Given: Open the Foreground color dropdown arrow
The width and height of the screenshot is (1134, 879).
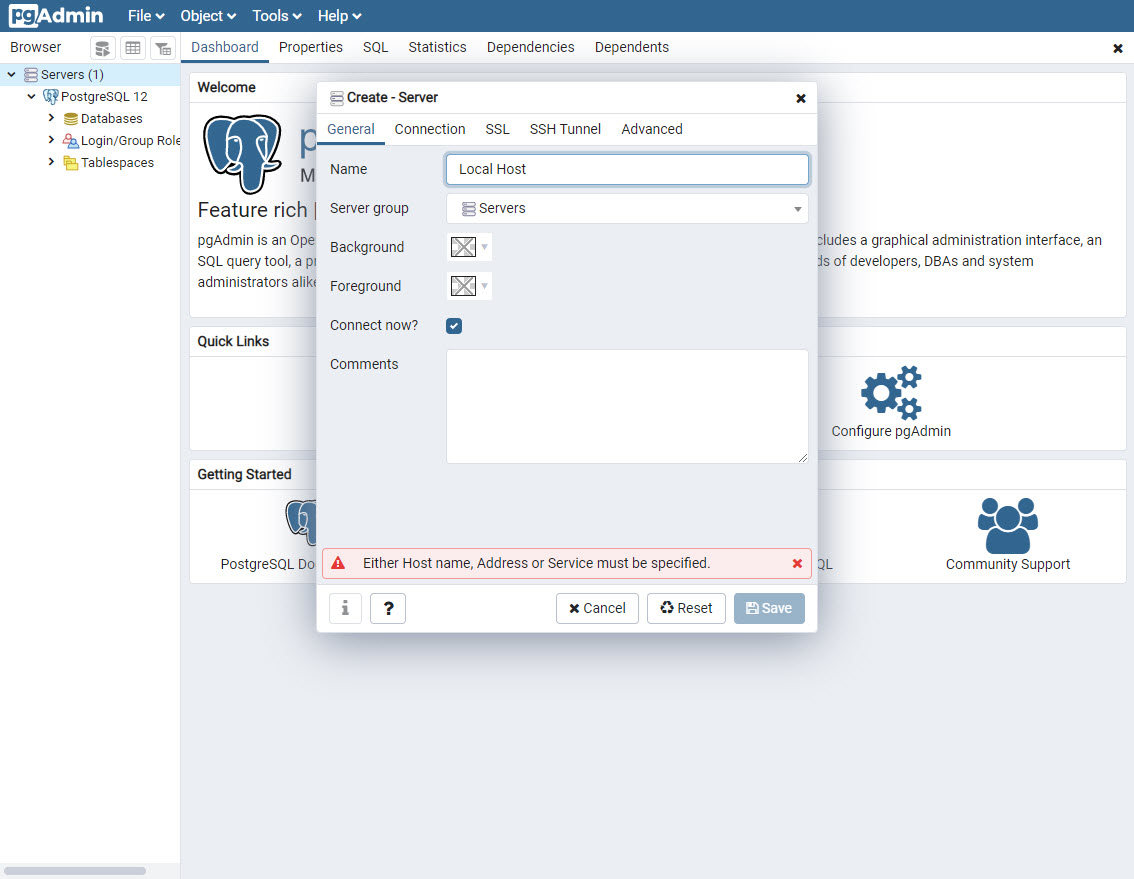Looking at the screenshot, I should tap(484, 286).
